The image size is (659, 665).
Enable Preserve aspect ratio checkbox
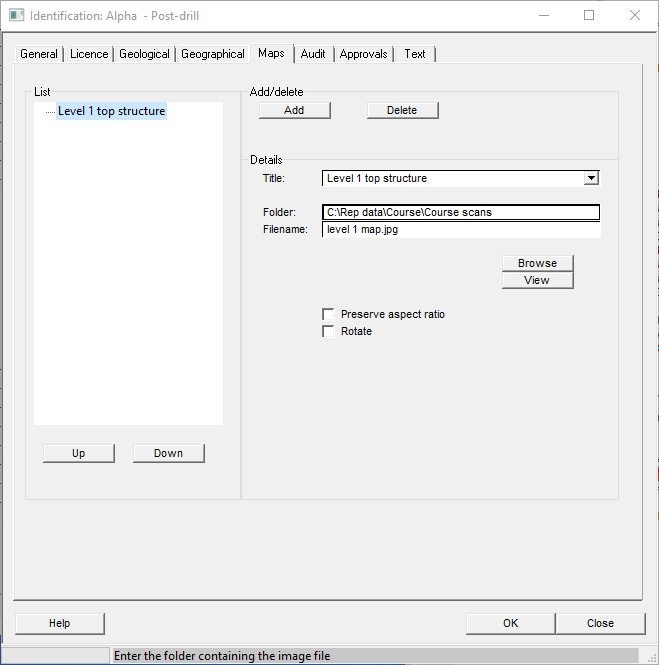329,314
